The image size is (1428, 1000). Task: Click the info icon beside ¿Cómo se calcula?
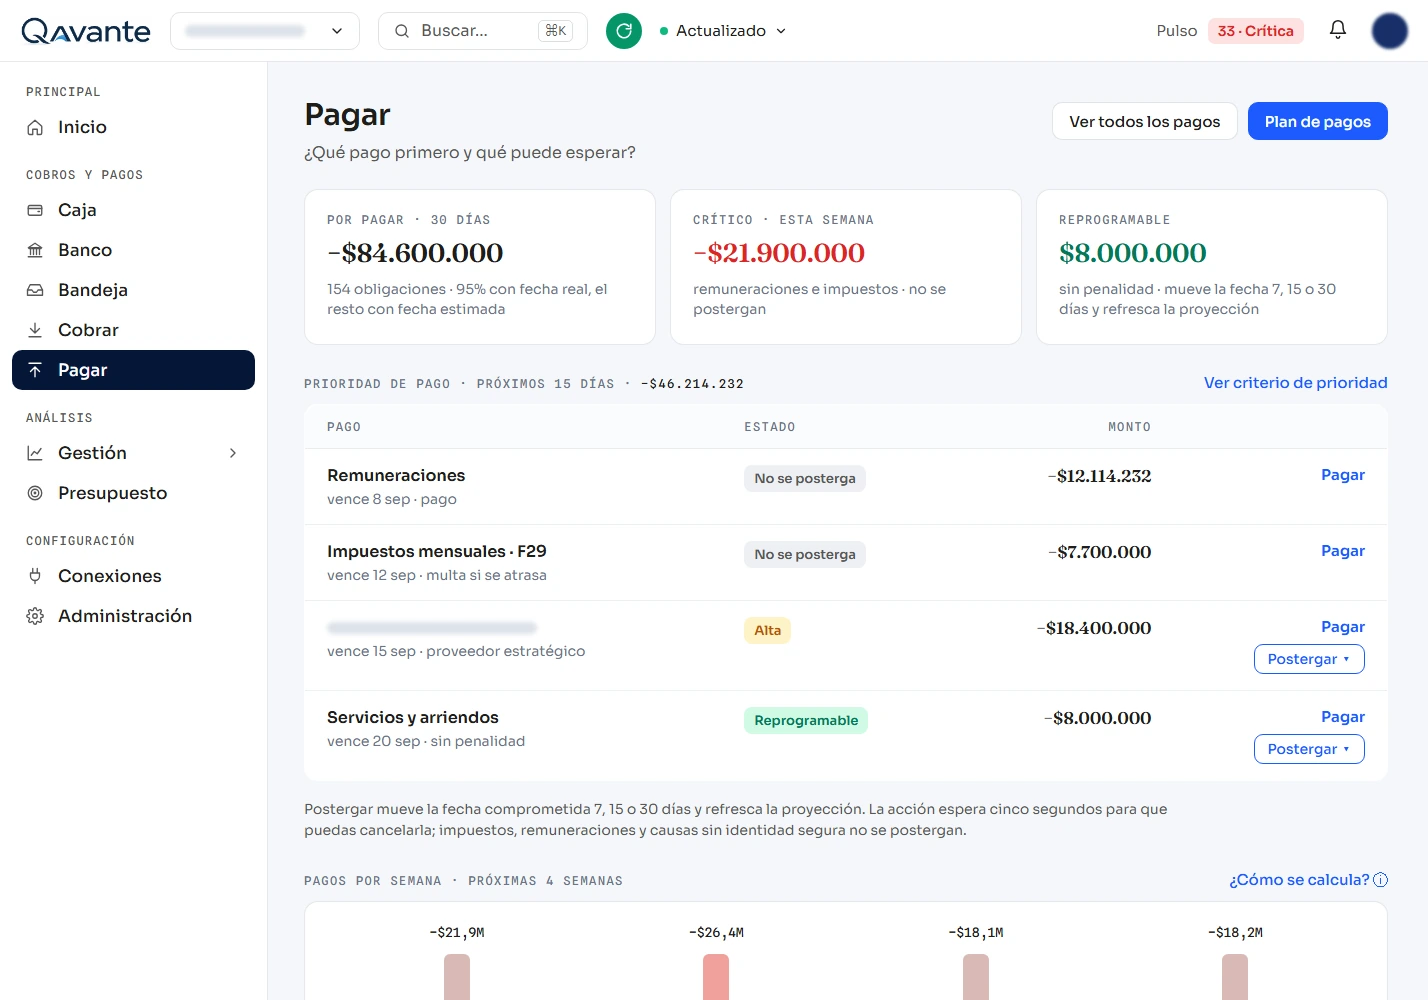tap(1381, 880)
